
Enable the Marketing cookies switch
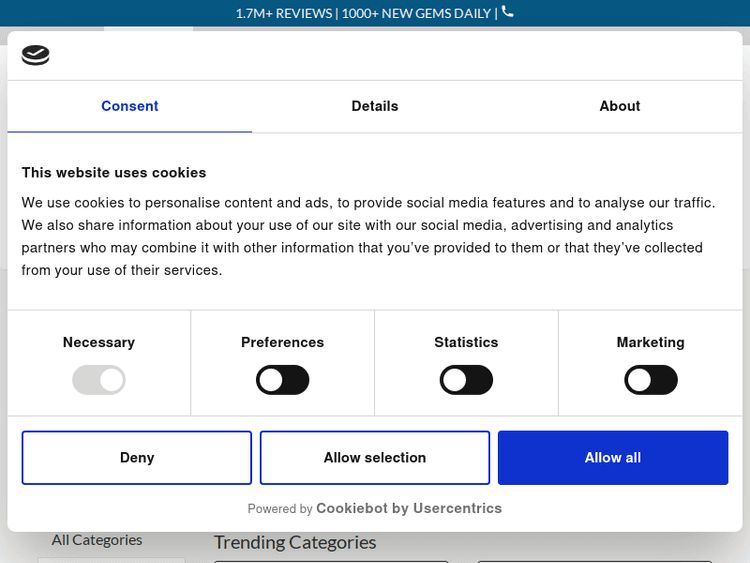click(651, 380)
